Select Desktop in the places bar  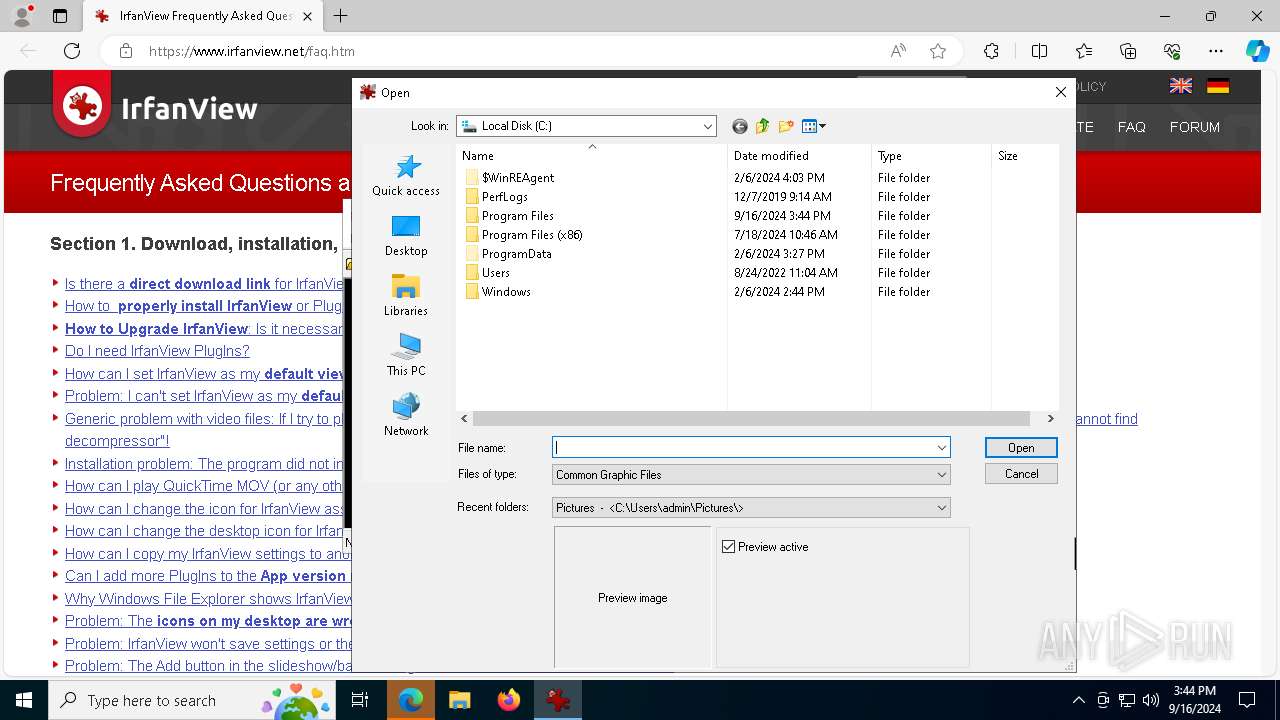(406, 235)
